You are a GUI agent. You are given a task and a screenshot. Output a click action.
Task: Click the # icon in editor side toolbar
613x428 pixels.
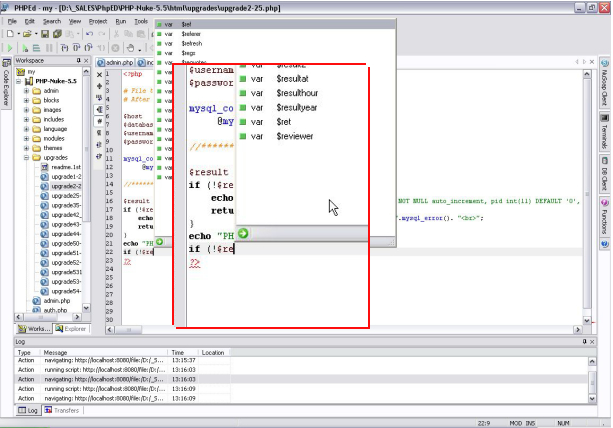click(x=99, y=121)
